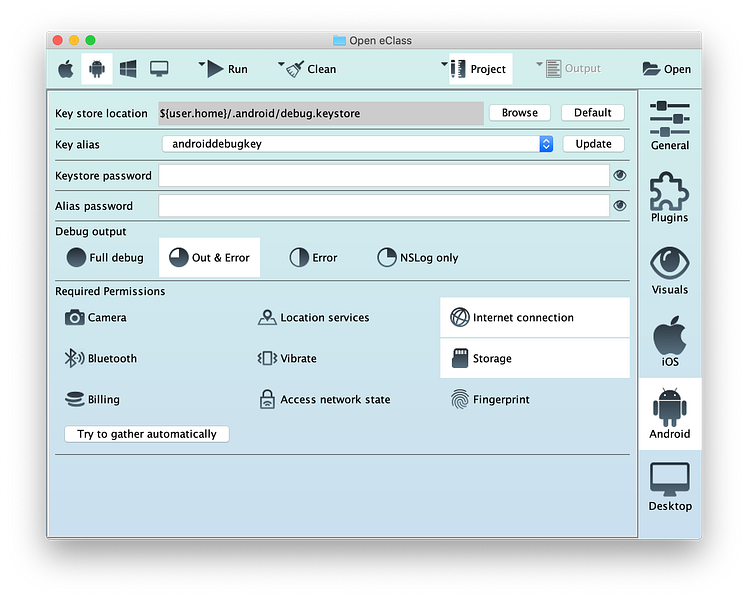The height and width of the screenshot is (600, 748).
Task: Select NSLog only debug output
Action: (x=418, y=258)
